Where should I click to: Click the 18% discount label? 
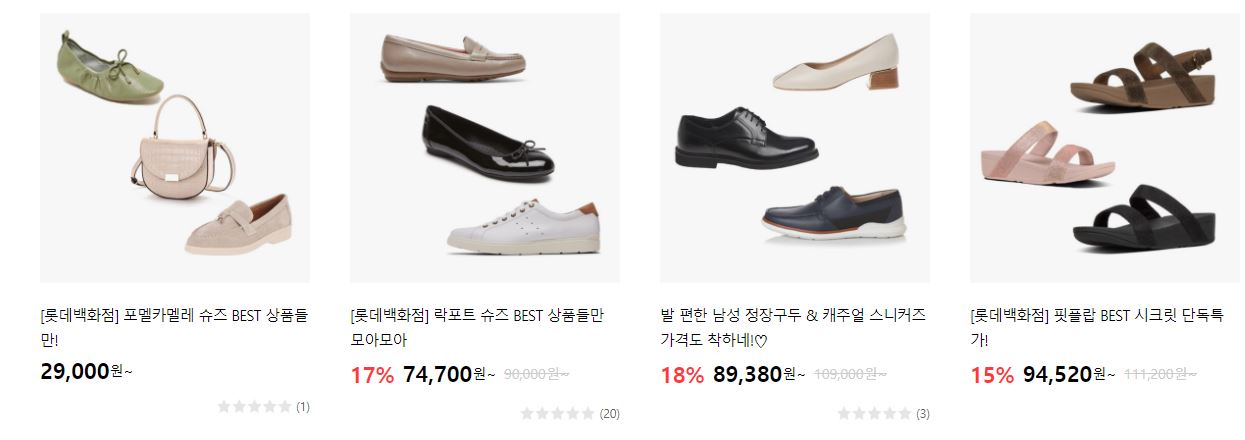click(x=682, y=375)
